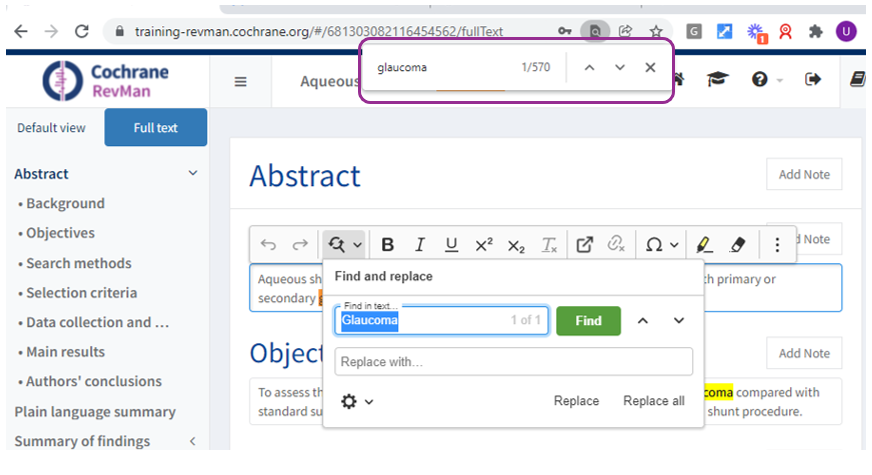The height and width of the screenshot is (475, 872).
Task: Toggle bold formatting in editor toolbar
Action: (388, 245)
